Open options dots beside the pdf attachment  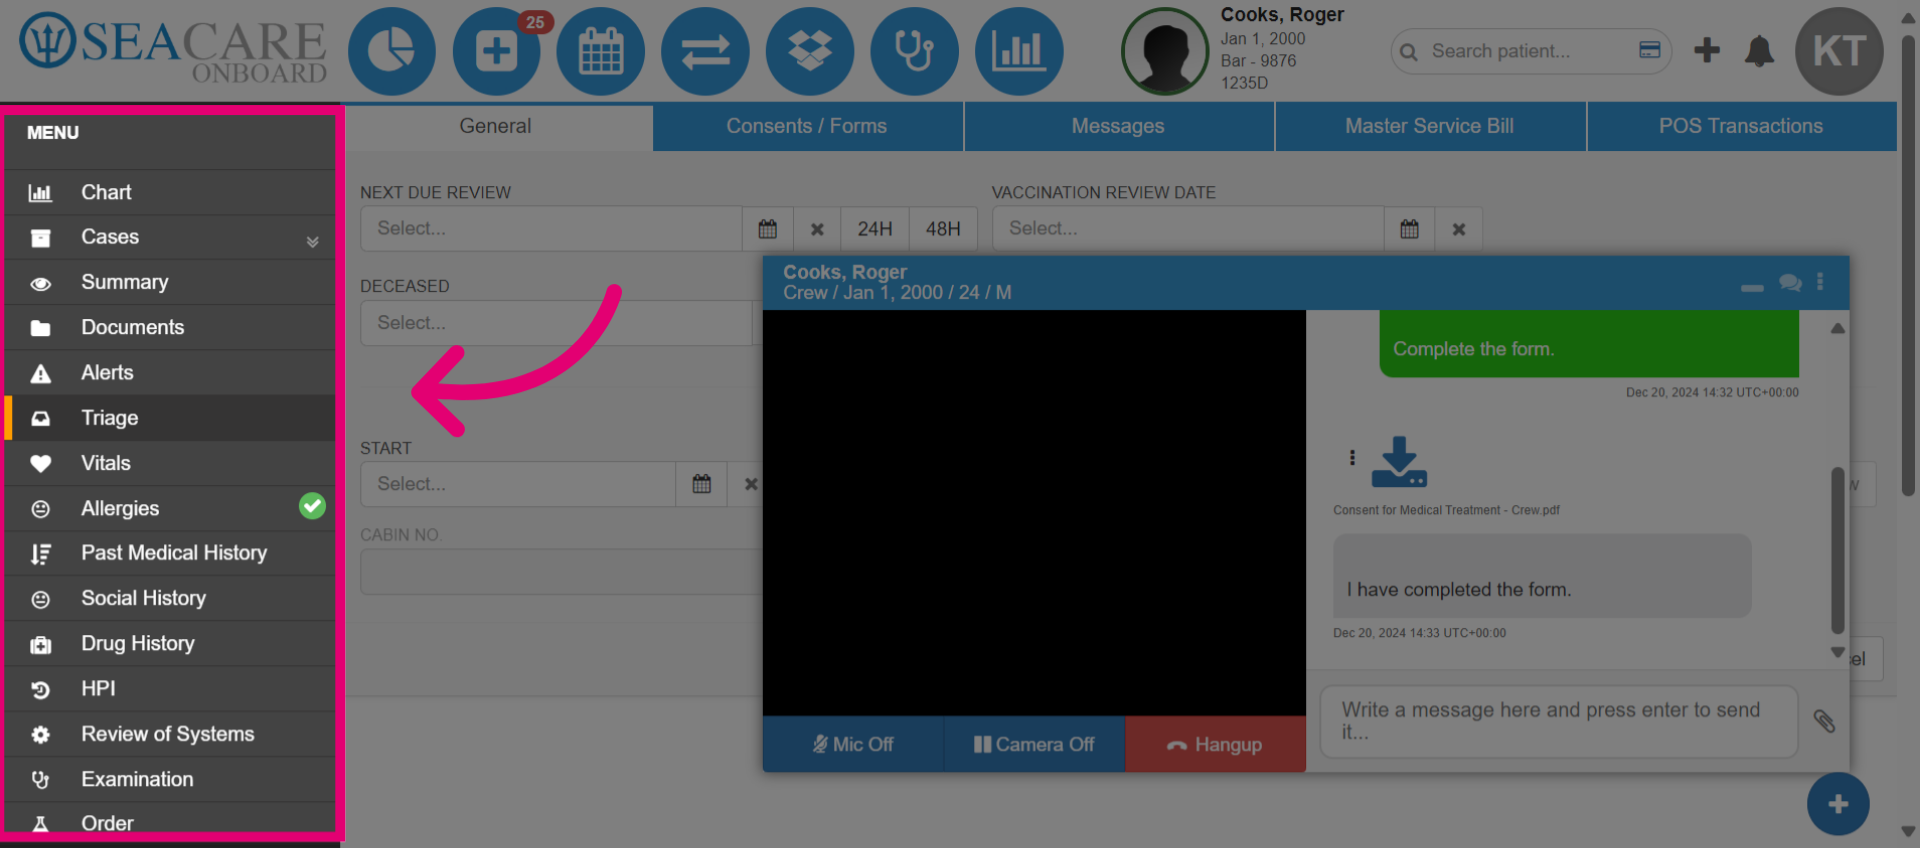[1352, 457]
